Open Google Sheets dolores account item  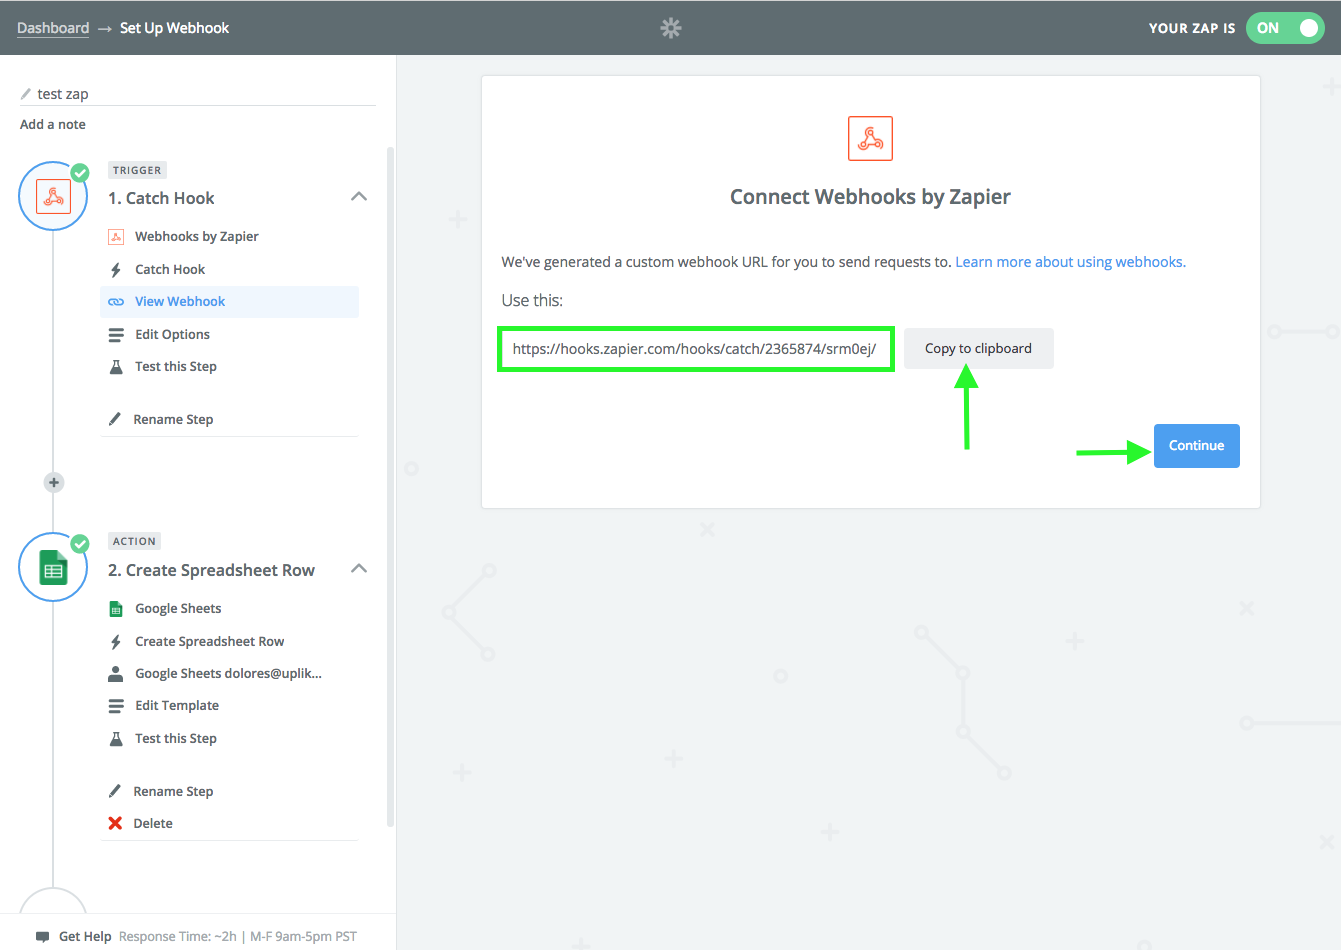point(228,674)
